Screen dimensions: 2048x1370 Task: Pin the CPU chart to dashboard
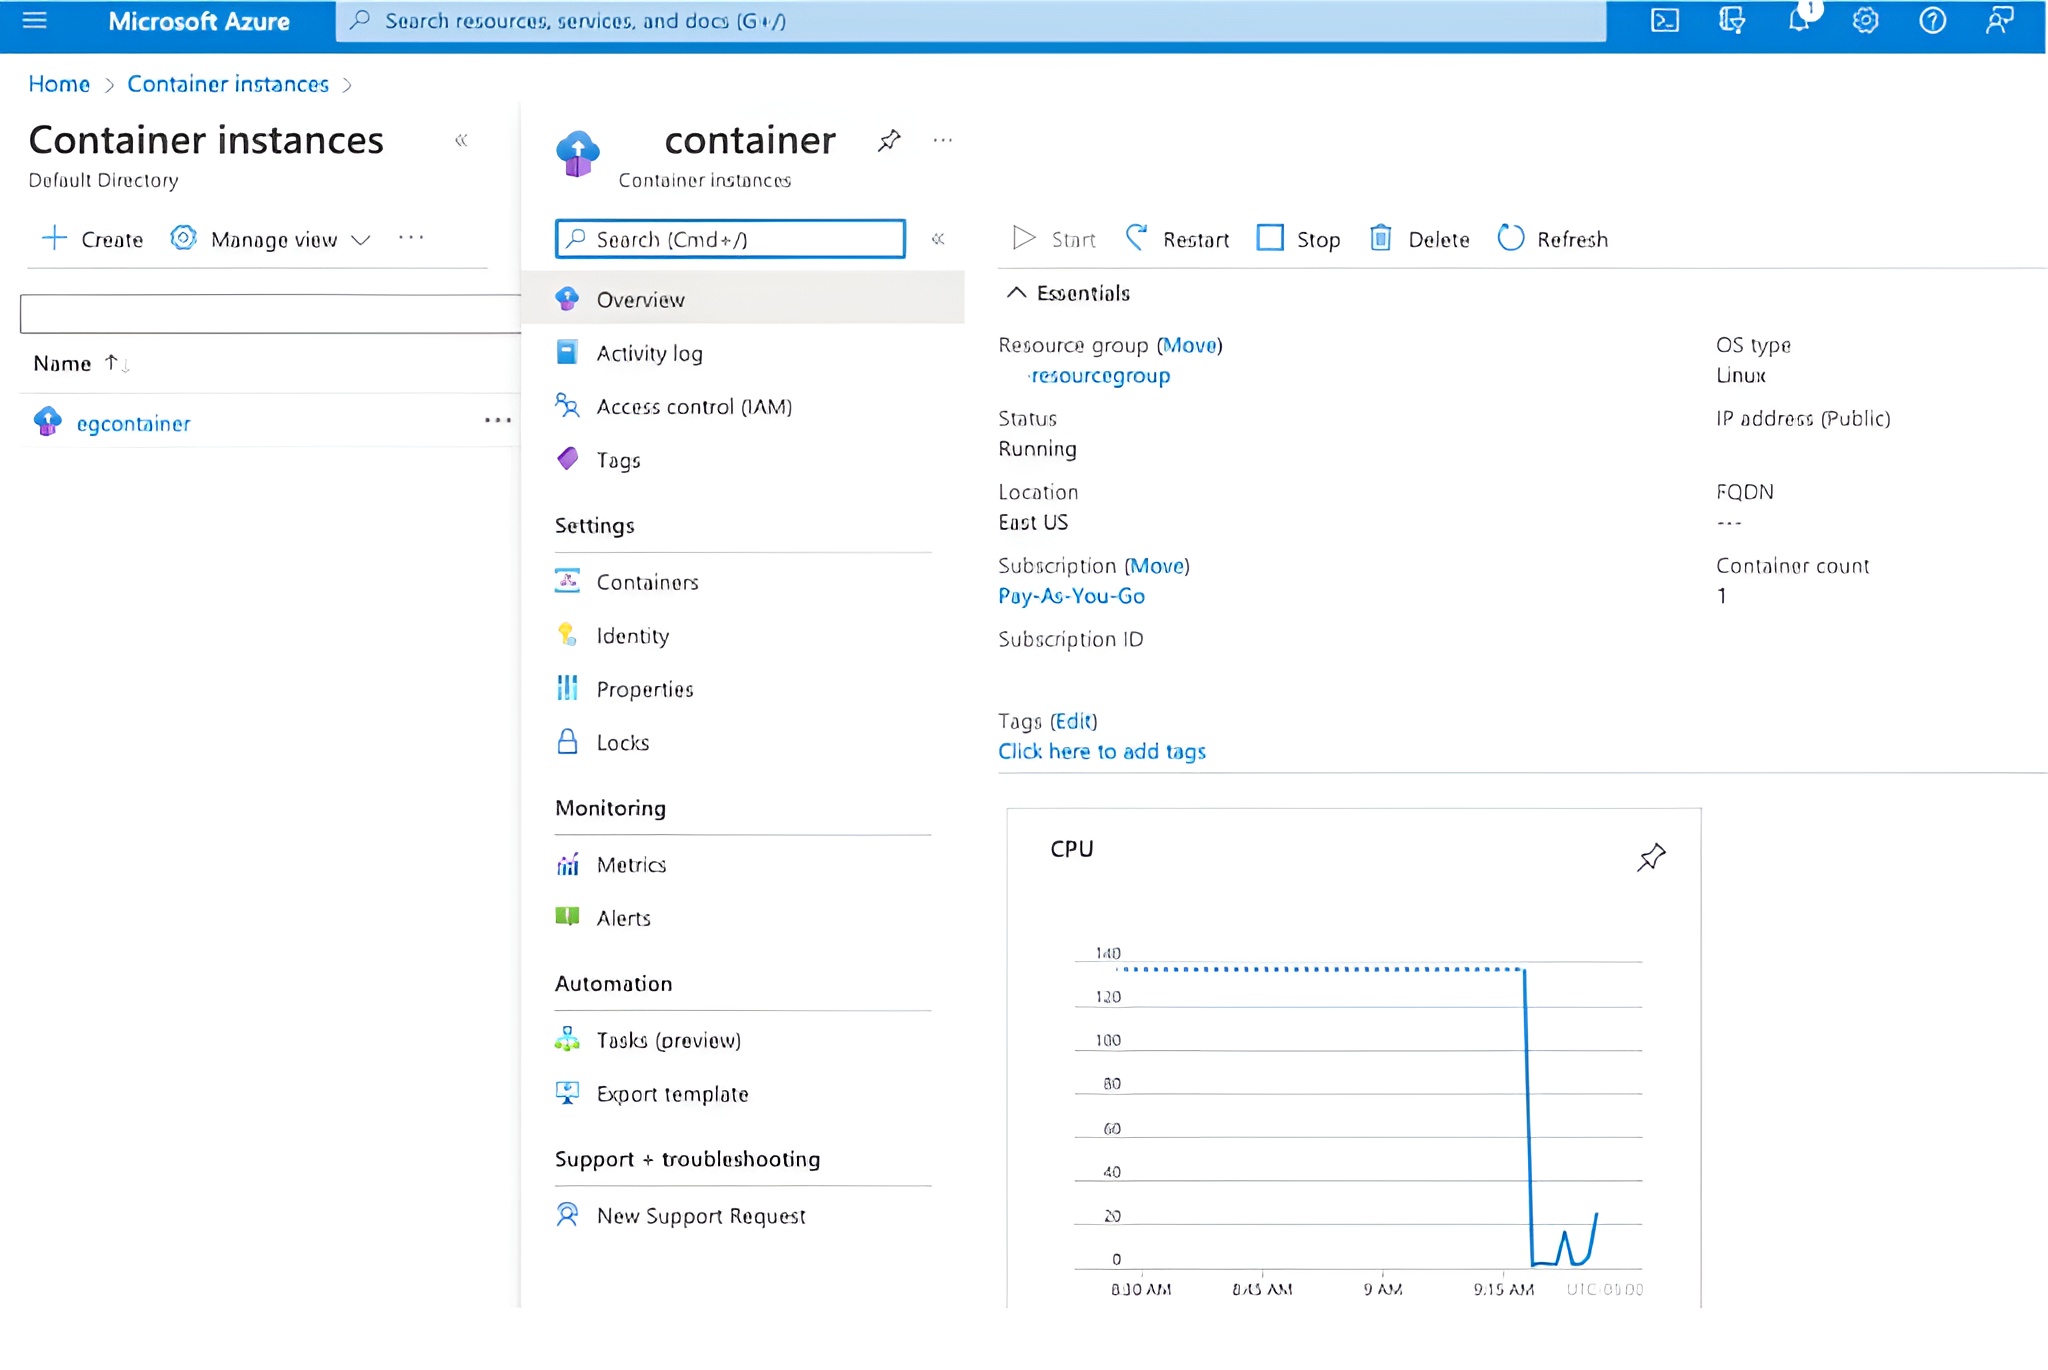point(1651,857)
